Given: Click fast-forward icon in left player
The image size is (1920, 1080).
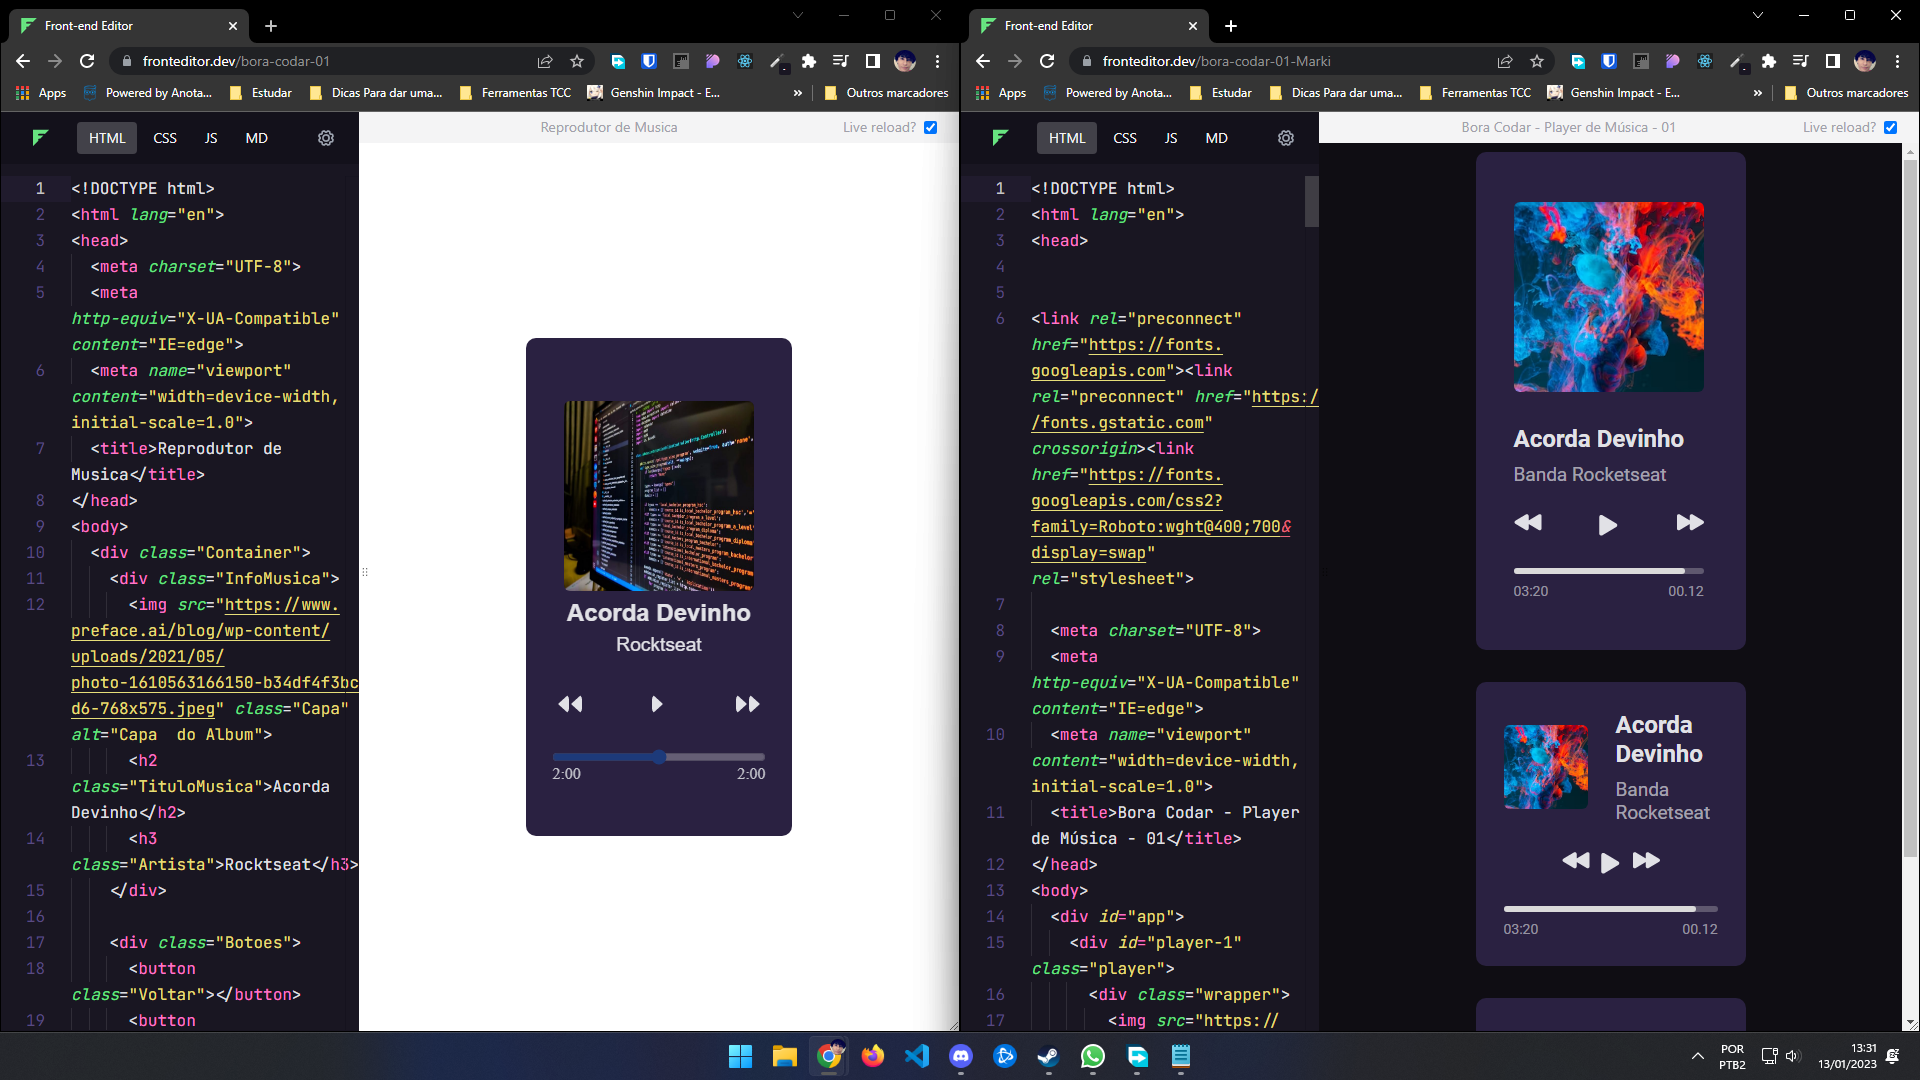Looking at the screenshot, I should (x=747, y=704).
